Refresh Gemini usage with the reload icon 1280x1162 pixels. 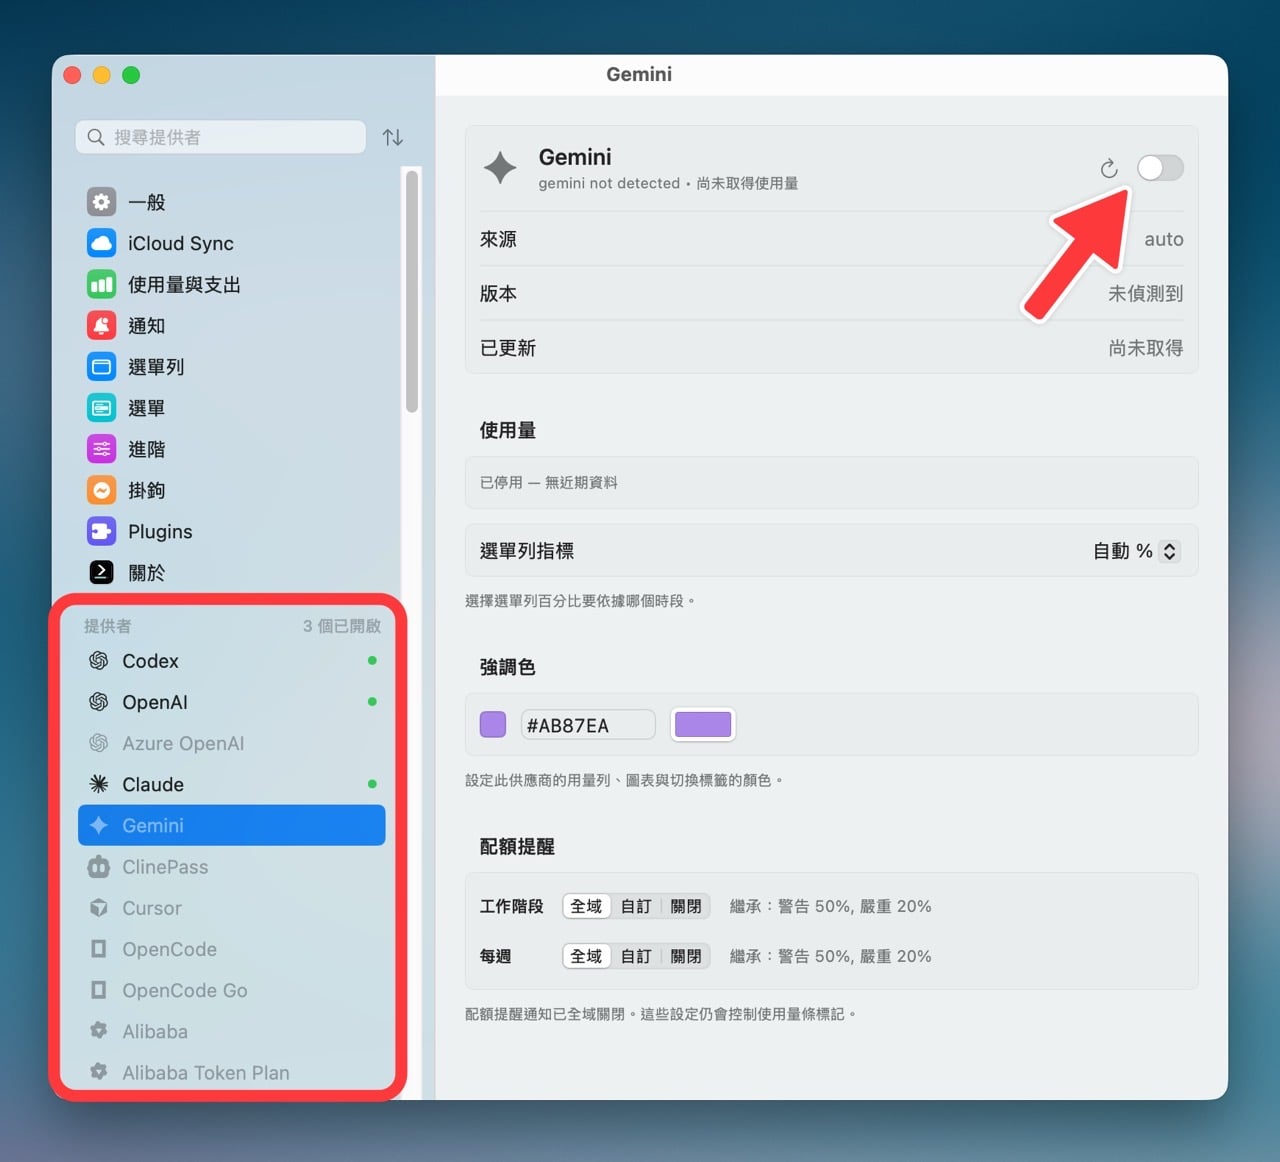pyautogui.click(x=1109, y=168)
